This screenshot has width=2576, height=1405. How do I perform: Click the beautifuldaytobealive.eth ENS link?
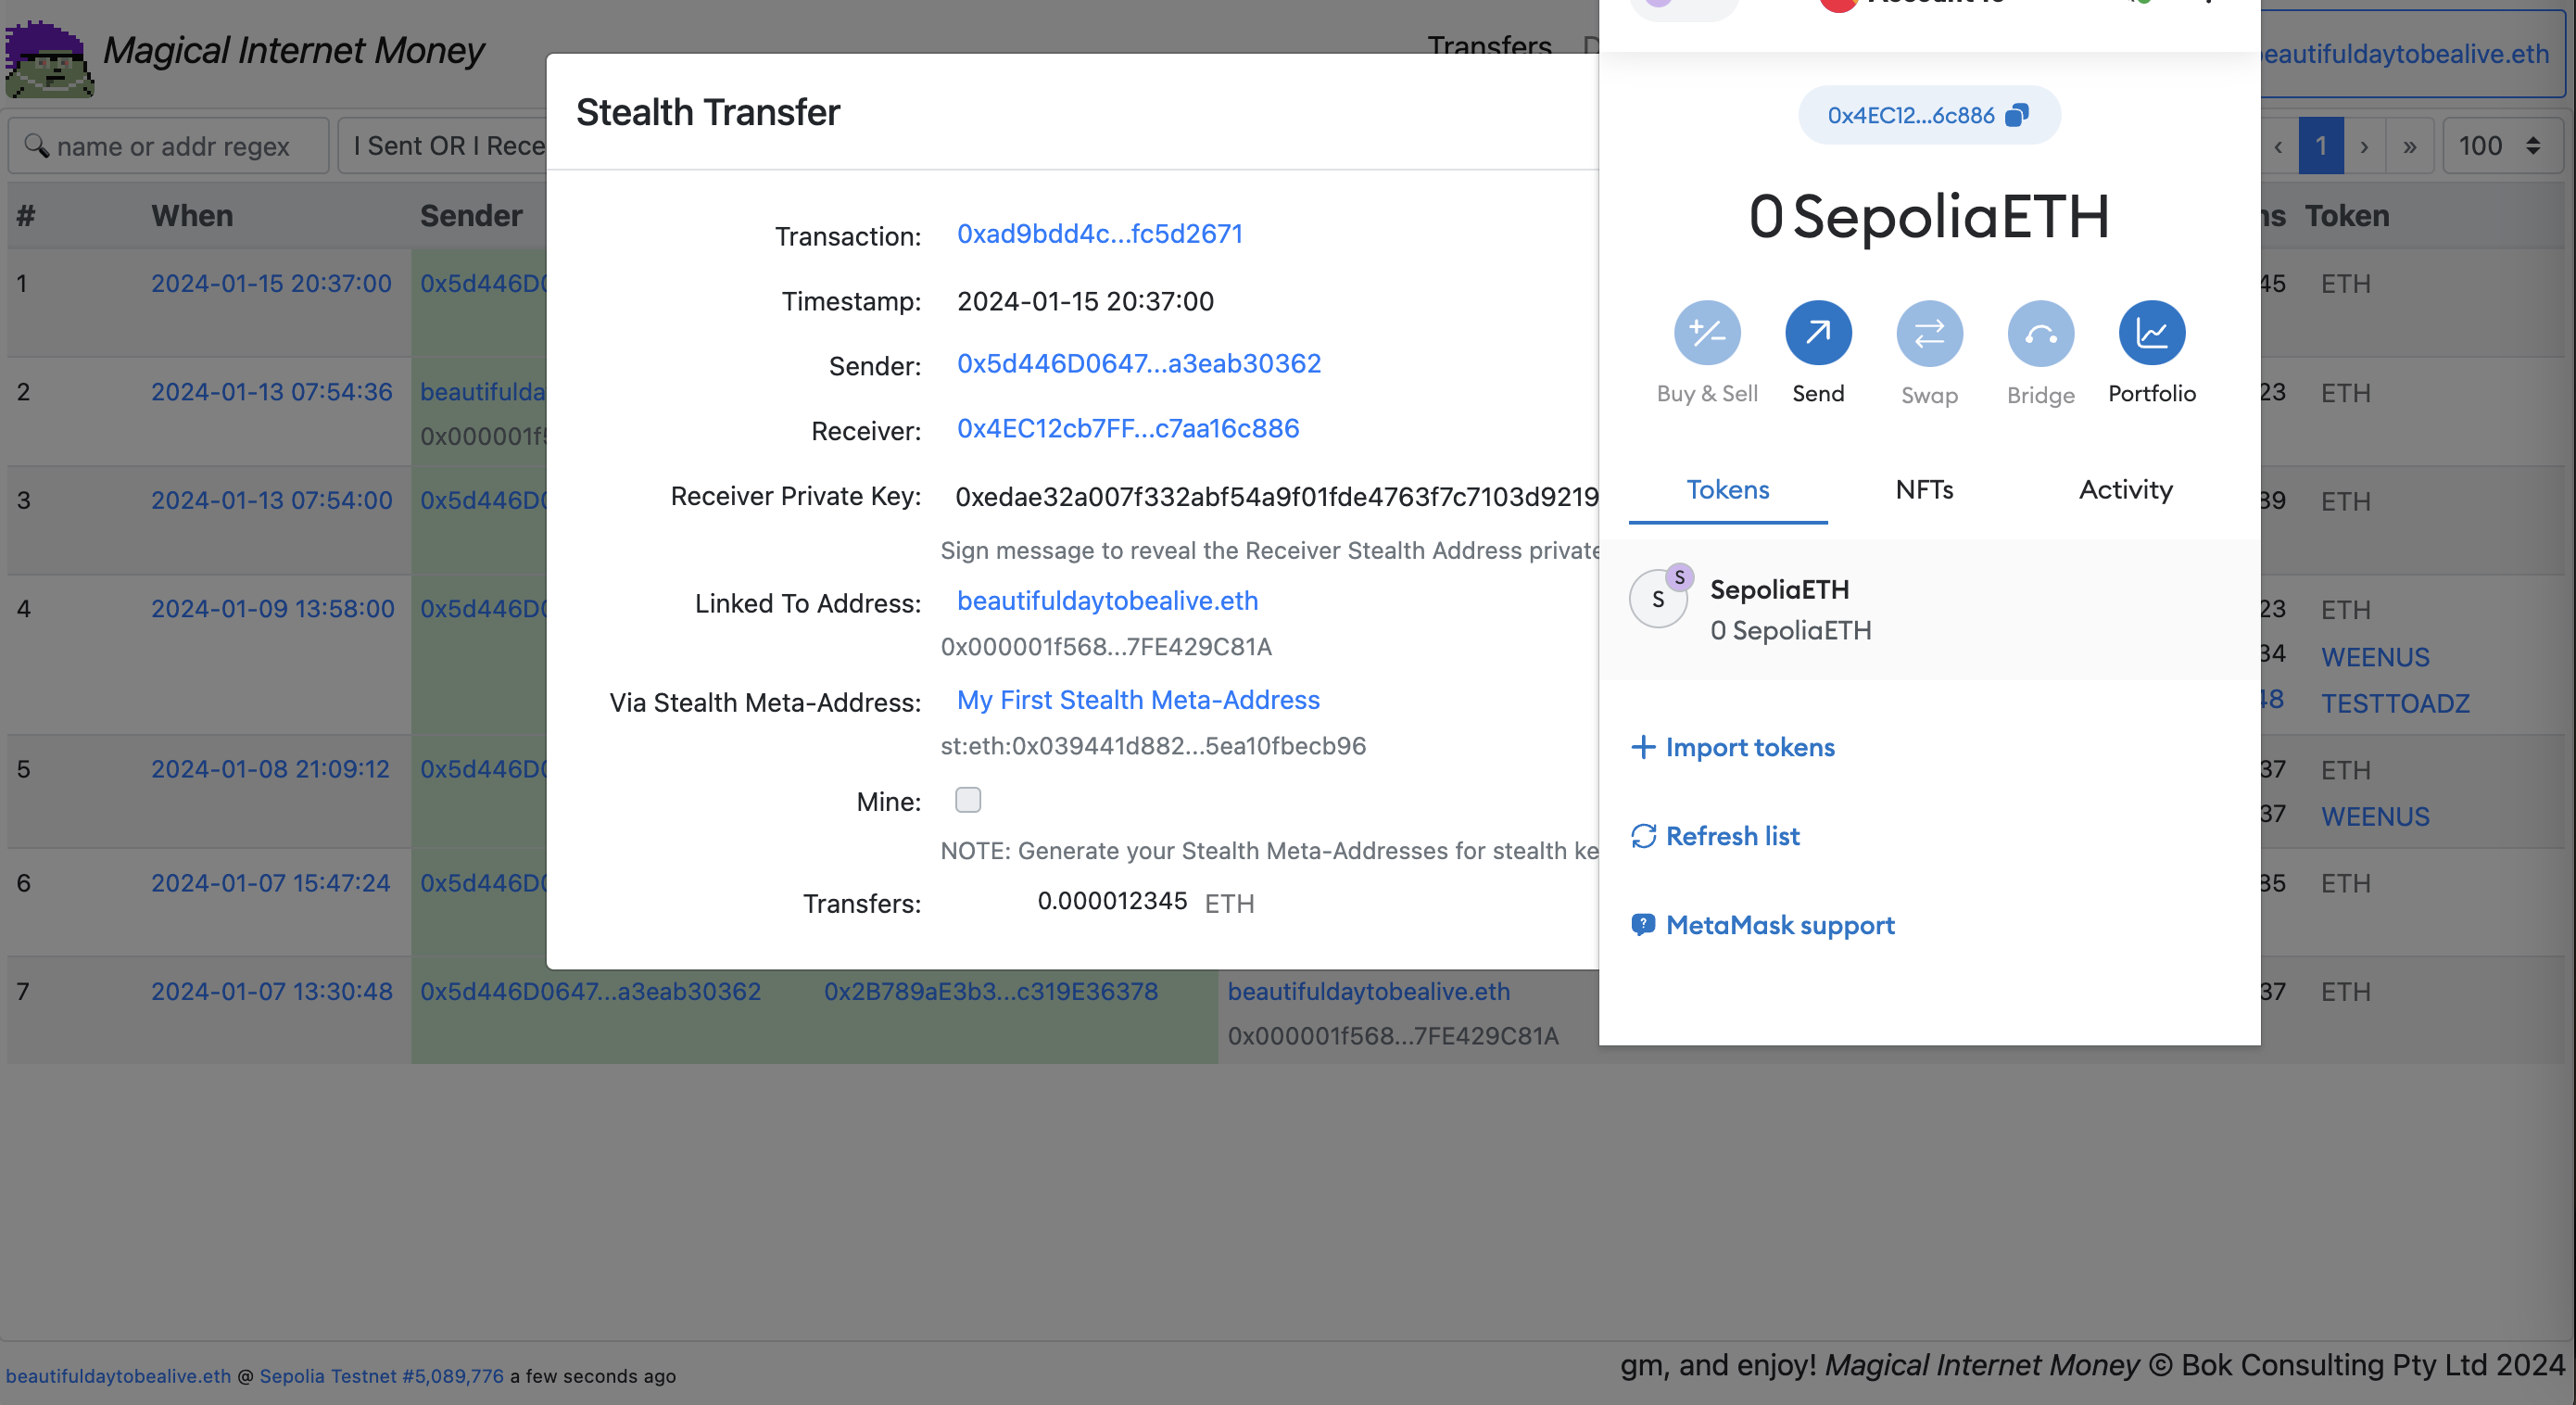[x=1107, y=602]
